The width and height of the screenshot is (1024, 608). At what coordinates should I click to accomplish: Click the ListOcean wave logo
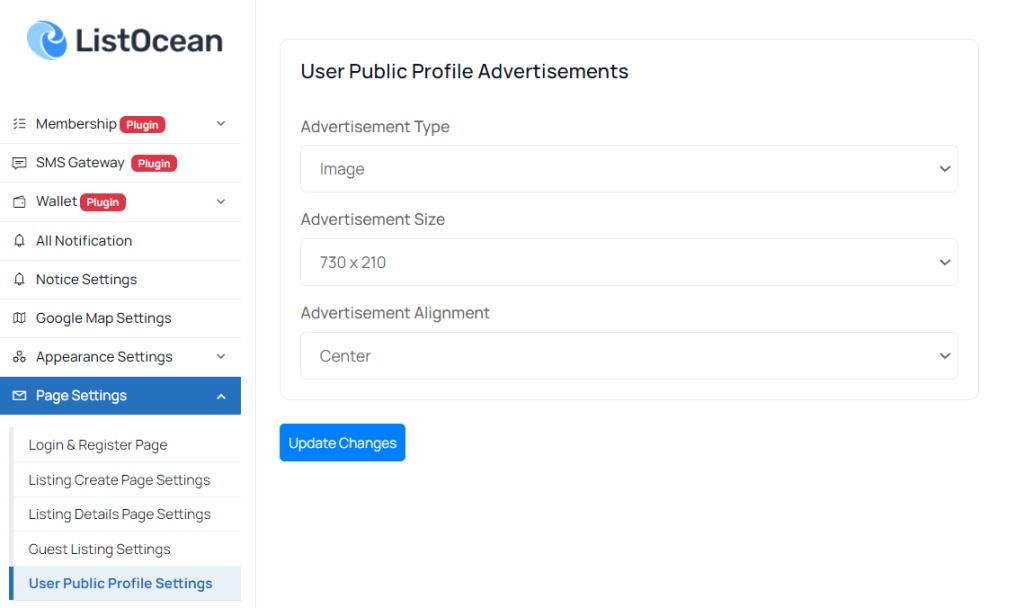46,40
